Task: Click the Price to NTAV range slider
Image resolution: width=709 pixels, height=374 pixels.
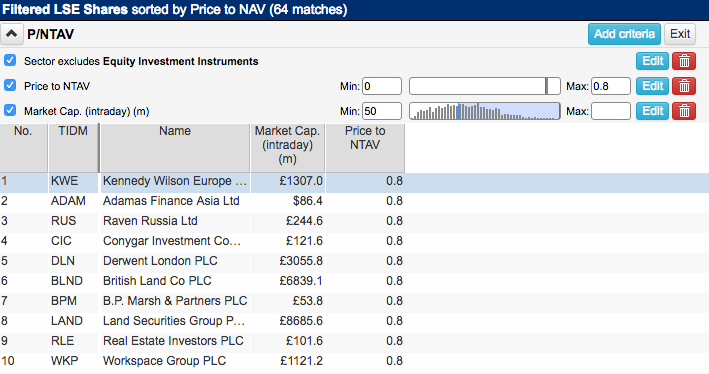Action: tap(485, 86)
